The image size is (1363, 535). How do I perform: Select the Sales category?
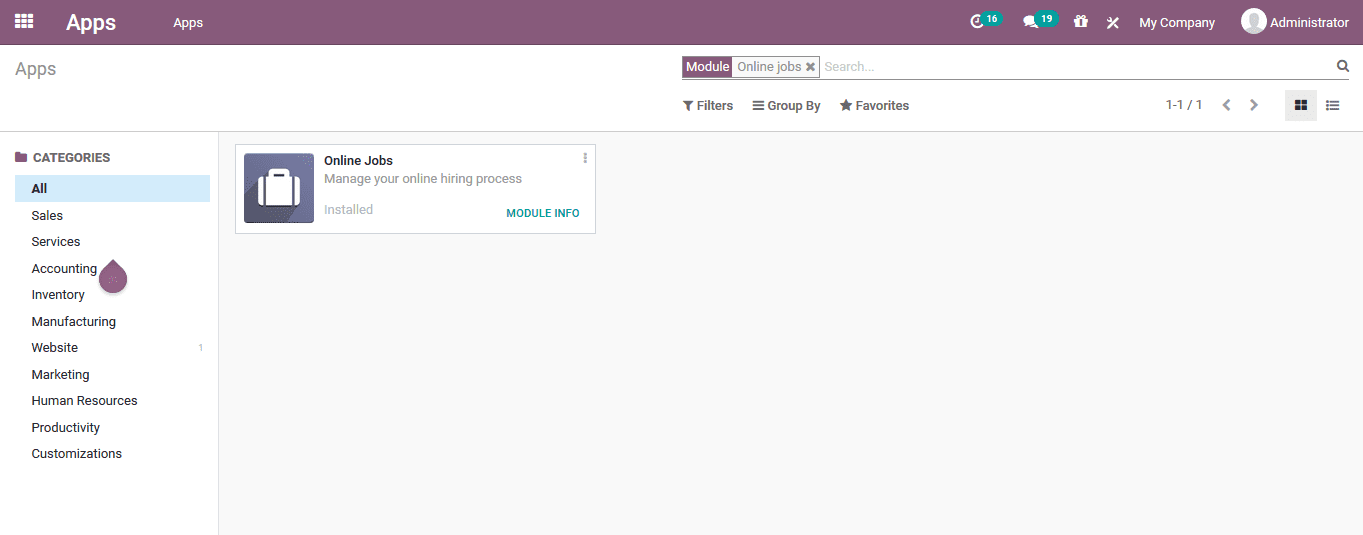pyautogui.click(x=112, y=215)
